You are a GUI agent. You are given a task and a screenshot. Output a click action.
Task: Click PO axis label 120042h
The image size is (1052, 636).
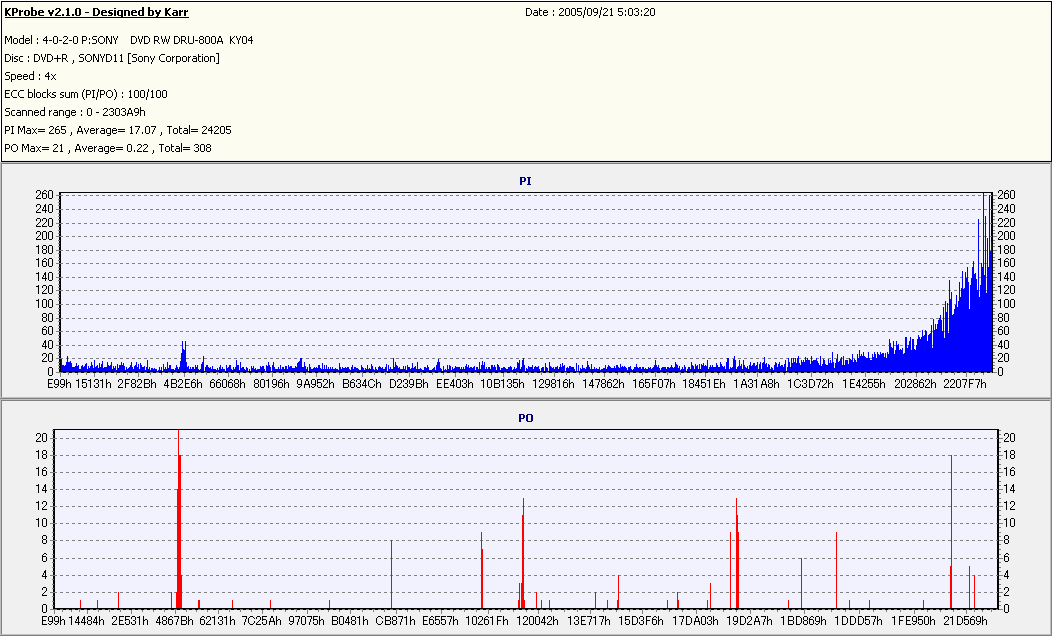click(537, 621)
